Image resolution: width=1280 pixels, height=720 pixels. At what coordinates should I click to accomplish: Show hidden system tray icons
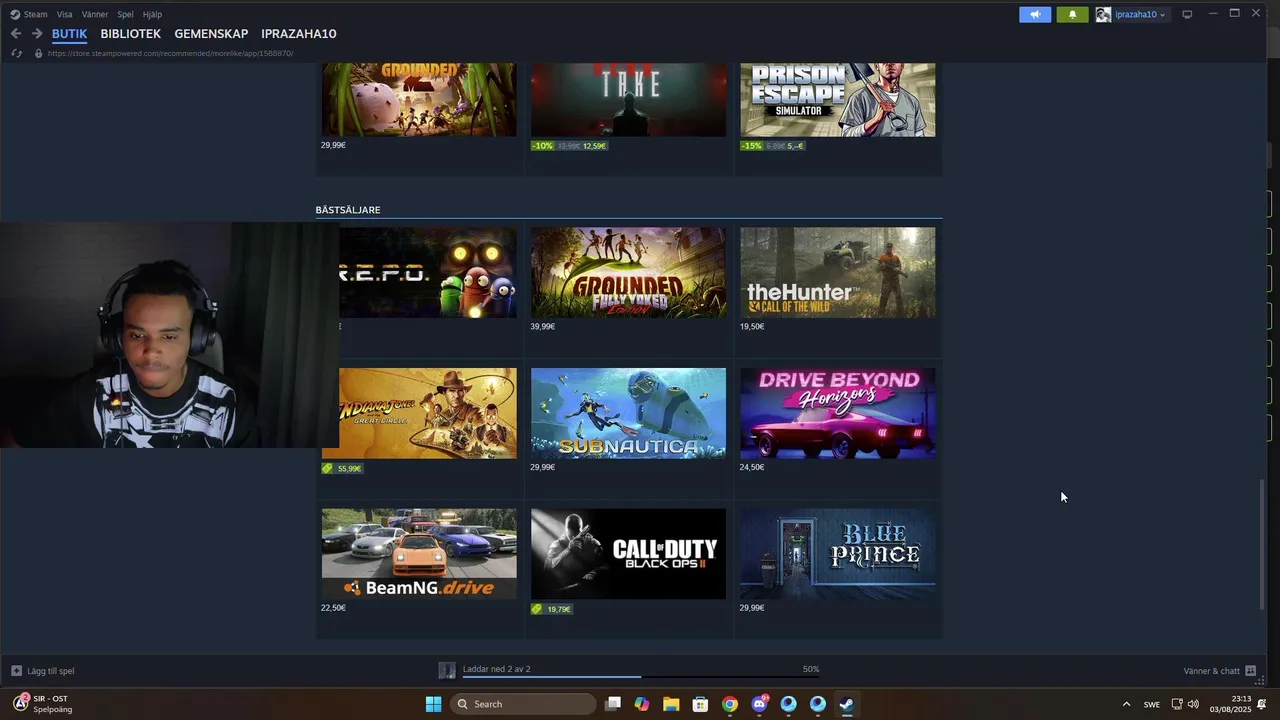[x=1126, y=704]
